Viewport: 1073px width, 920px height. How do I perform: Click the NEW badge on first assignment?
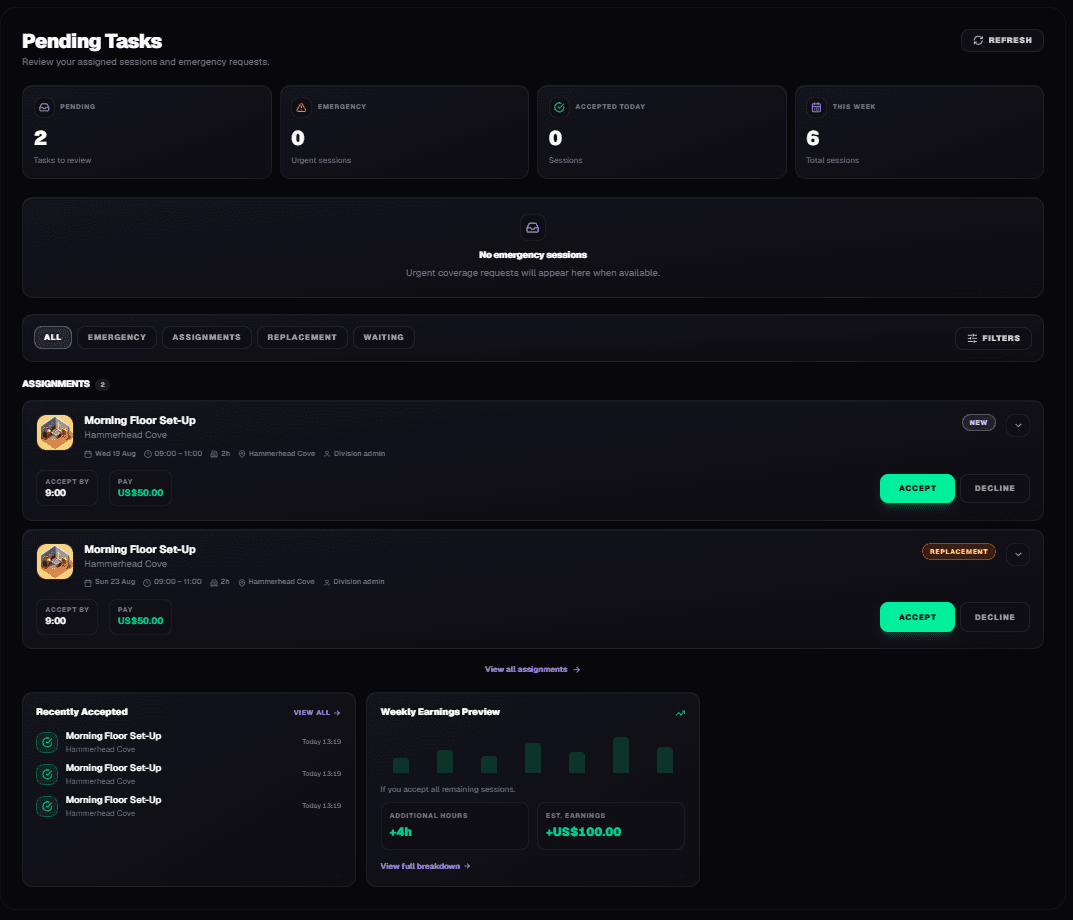[x=979, y=422]
